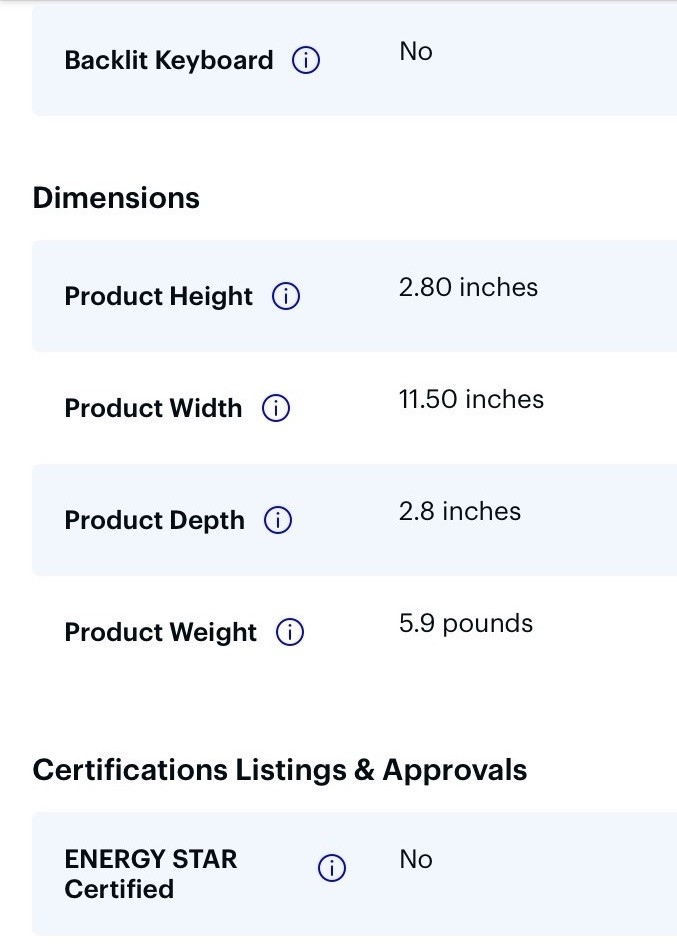Image resolution: width=677 pixels, height=952 pixels.
Task: Click the Product Width label text
Action: [153, 408]
